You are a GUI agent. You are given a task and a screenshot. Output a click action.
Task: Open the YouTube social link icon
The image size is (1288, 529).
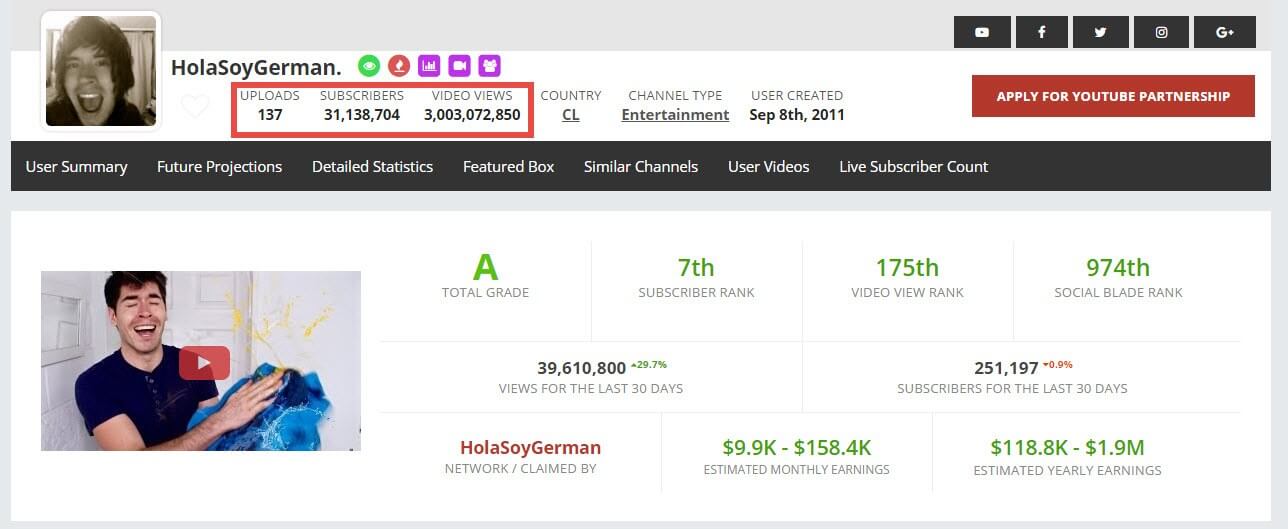coord(982,32)
